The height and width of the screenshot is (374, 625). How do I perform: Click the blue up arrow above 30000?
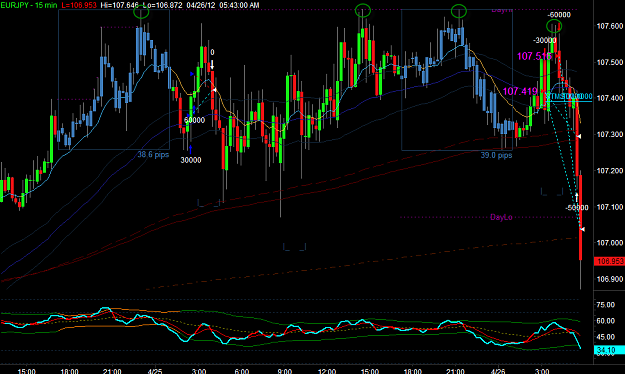191,150
